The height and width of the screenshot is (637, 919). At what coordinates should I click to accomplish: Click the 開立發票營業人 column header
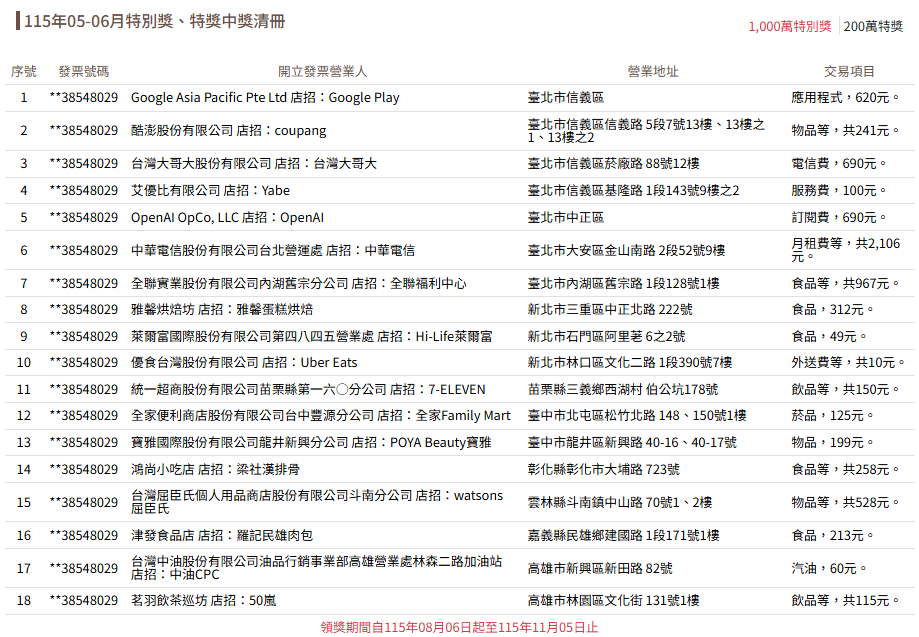click(x=322, y=71)
